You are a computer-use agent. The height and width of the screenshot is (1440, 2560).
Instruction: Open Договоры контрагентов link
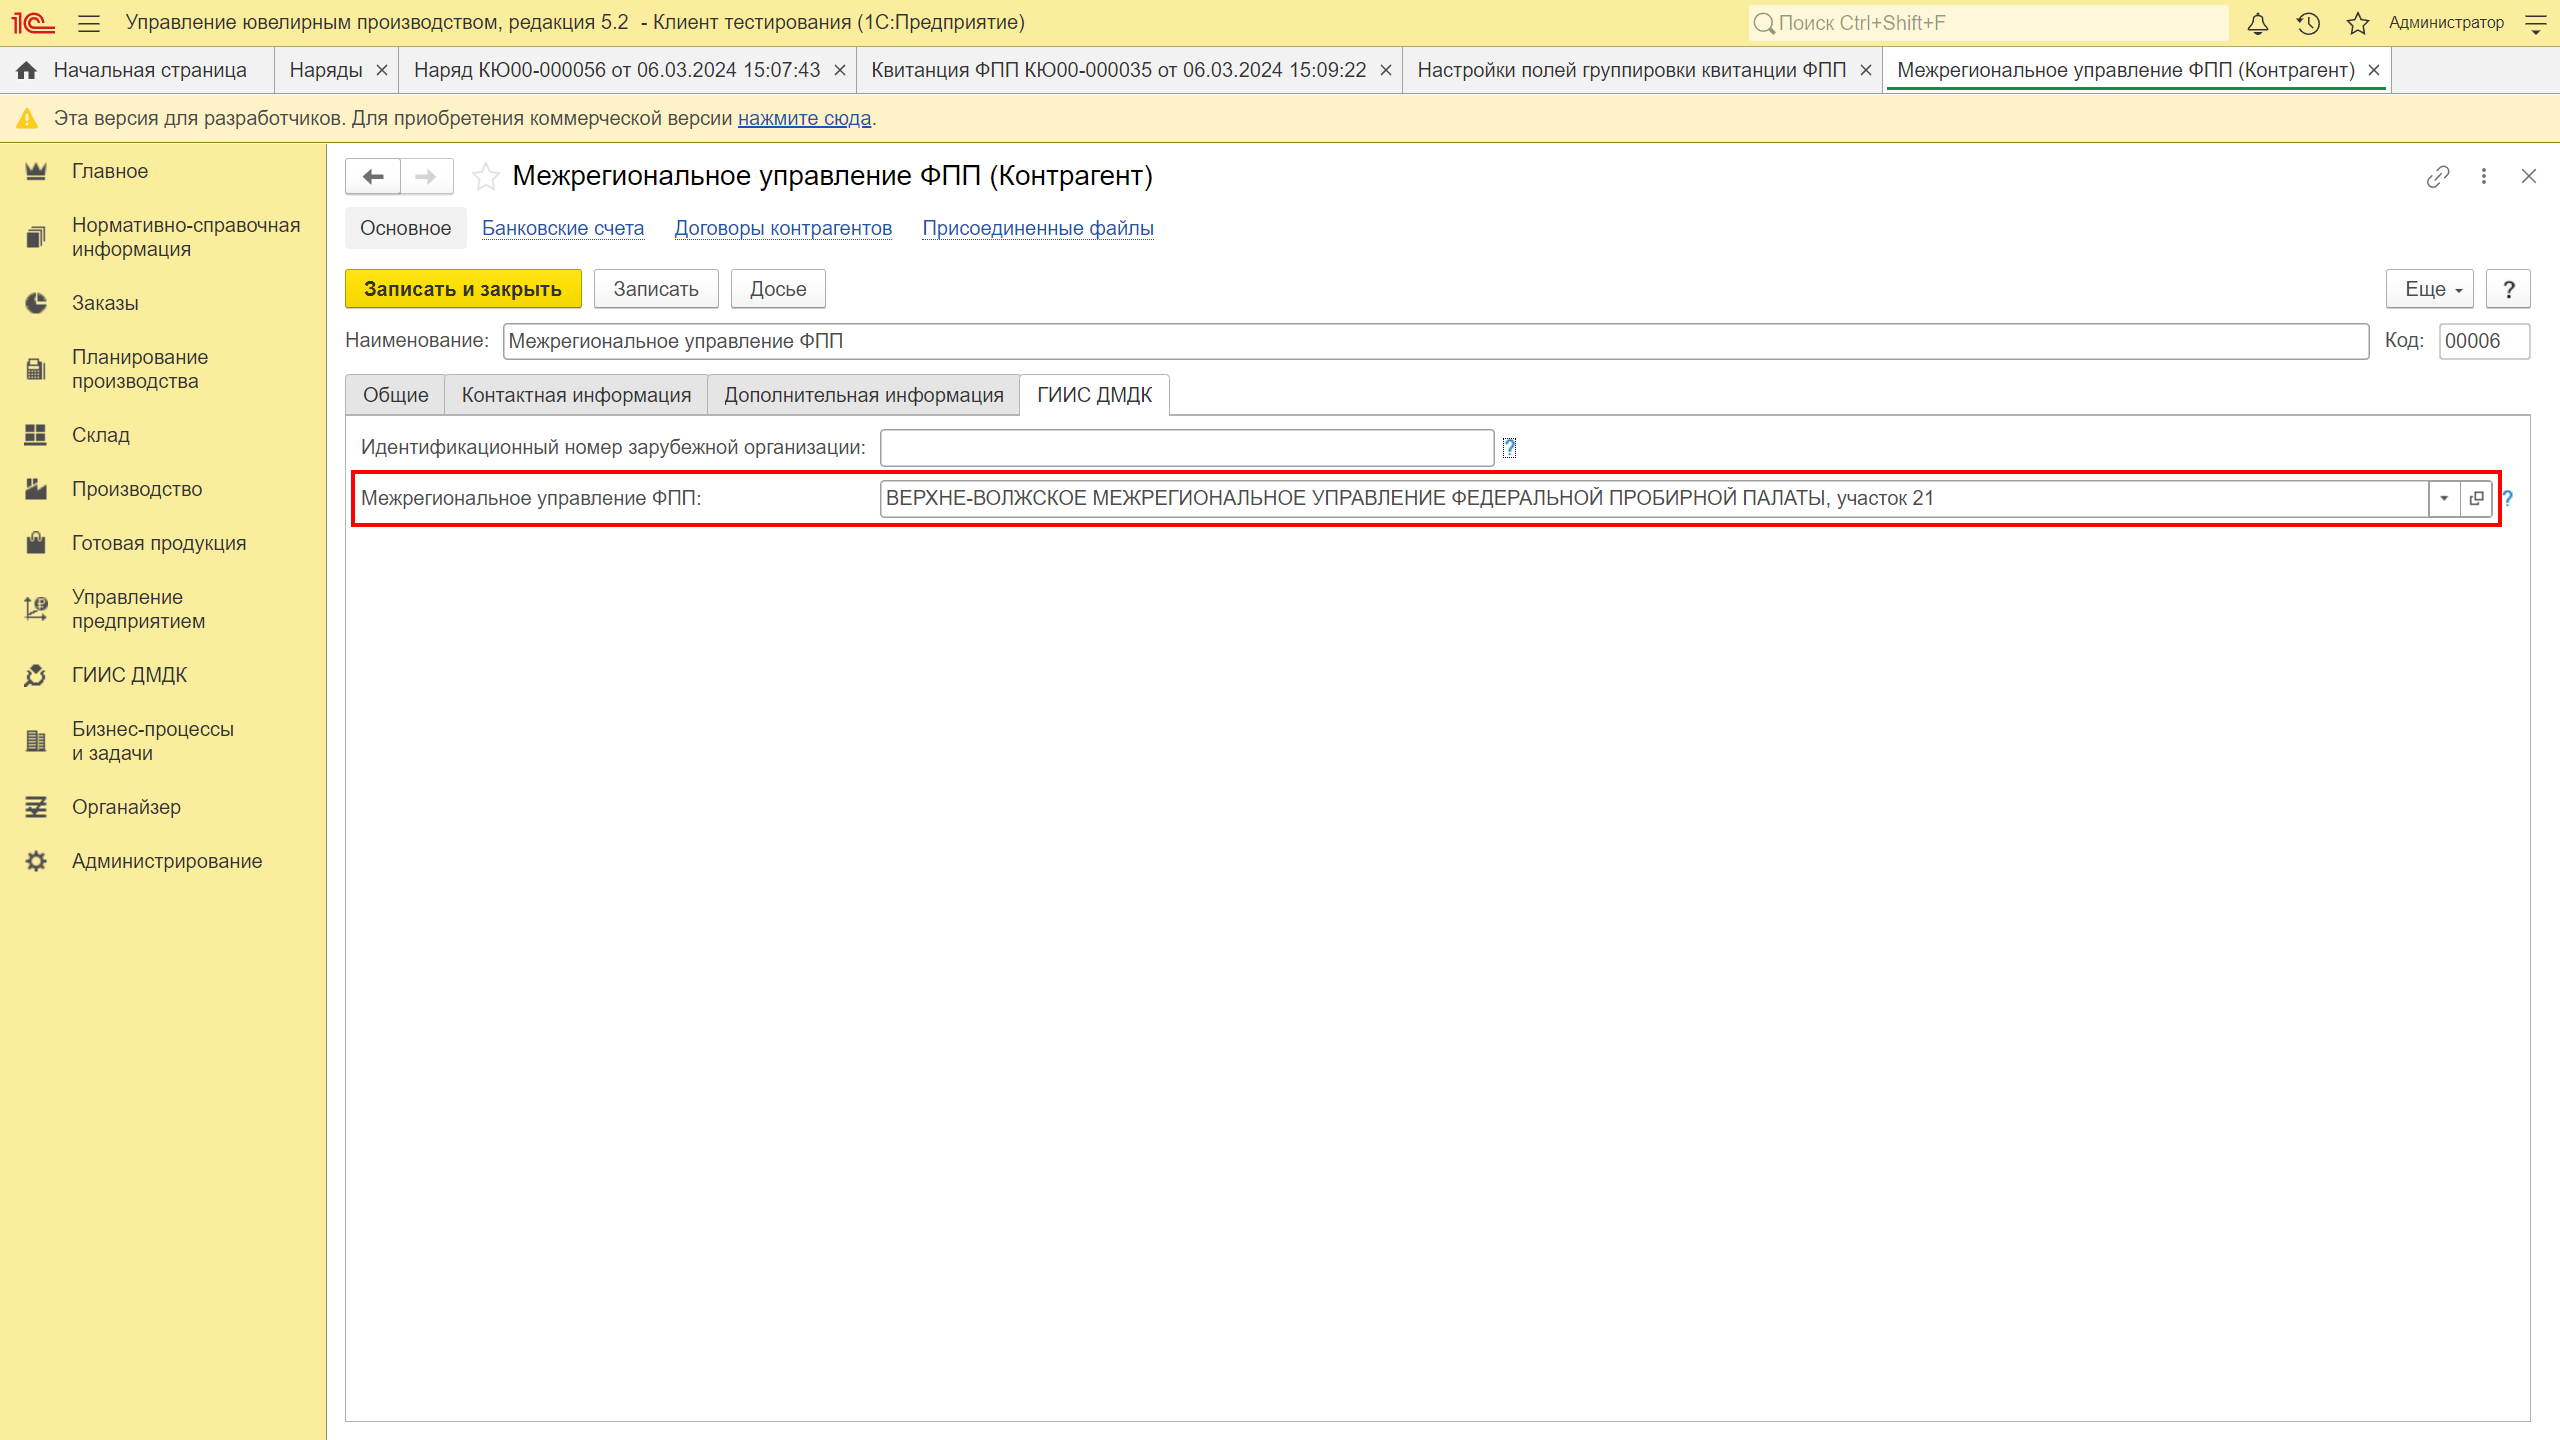[x=783, y=228]
